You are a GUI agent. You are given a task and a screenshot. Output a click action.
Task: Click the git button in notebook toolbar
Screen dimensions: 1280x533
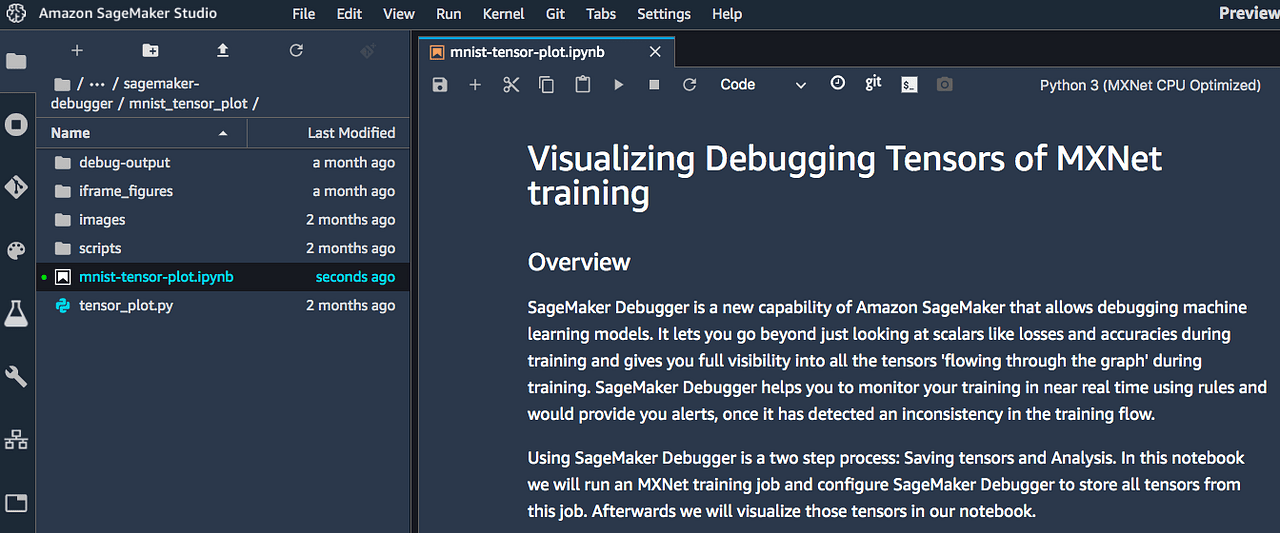coord(873,83)
